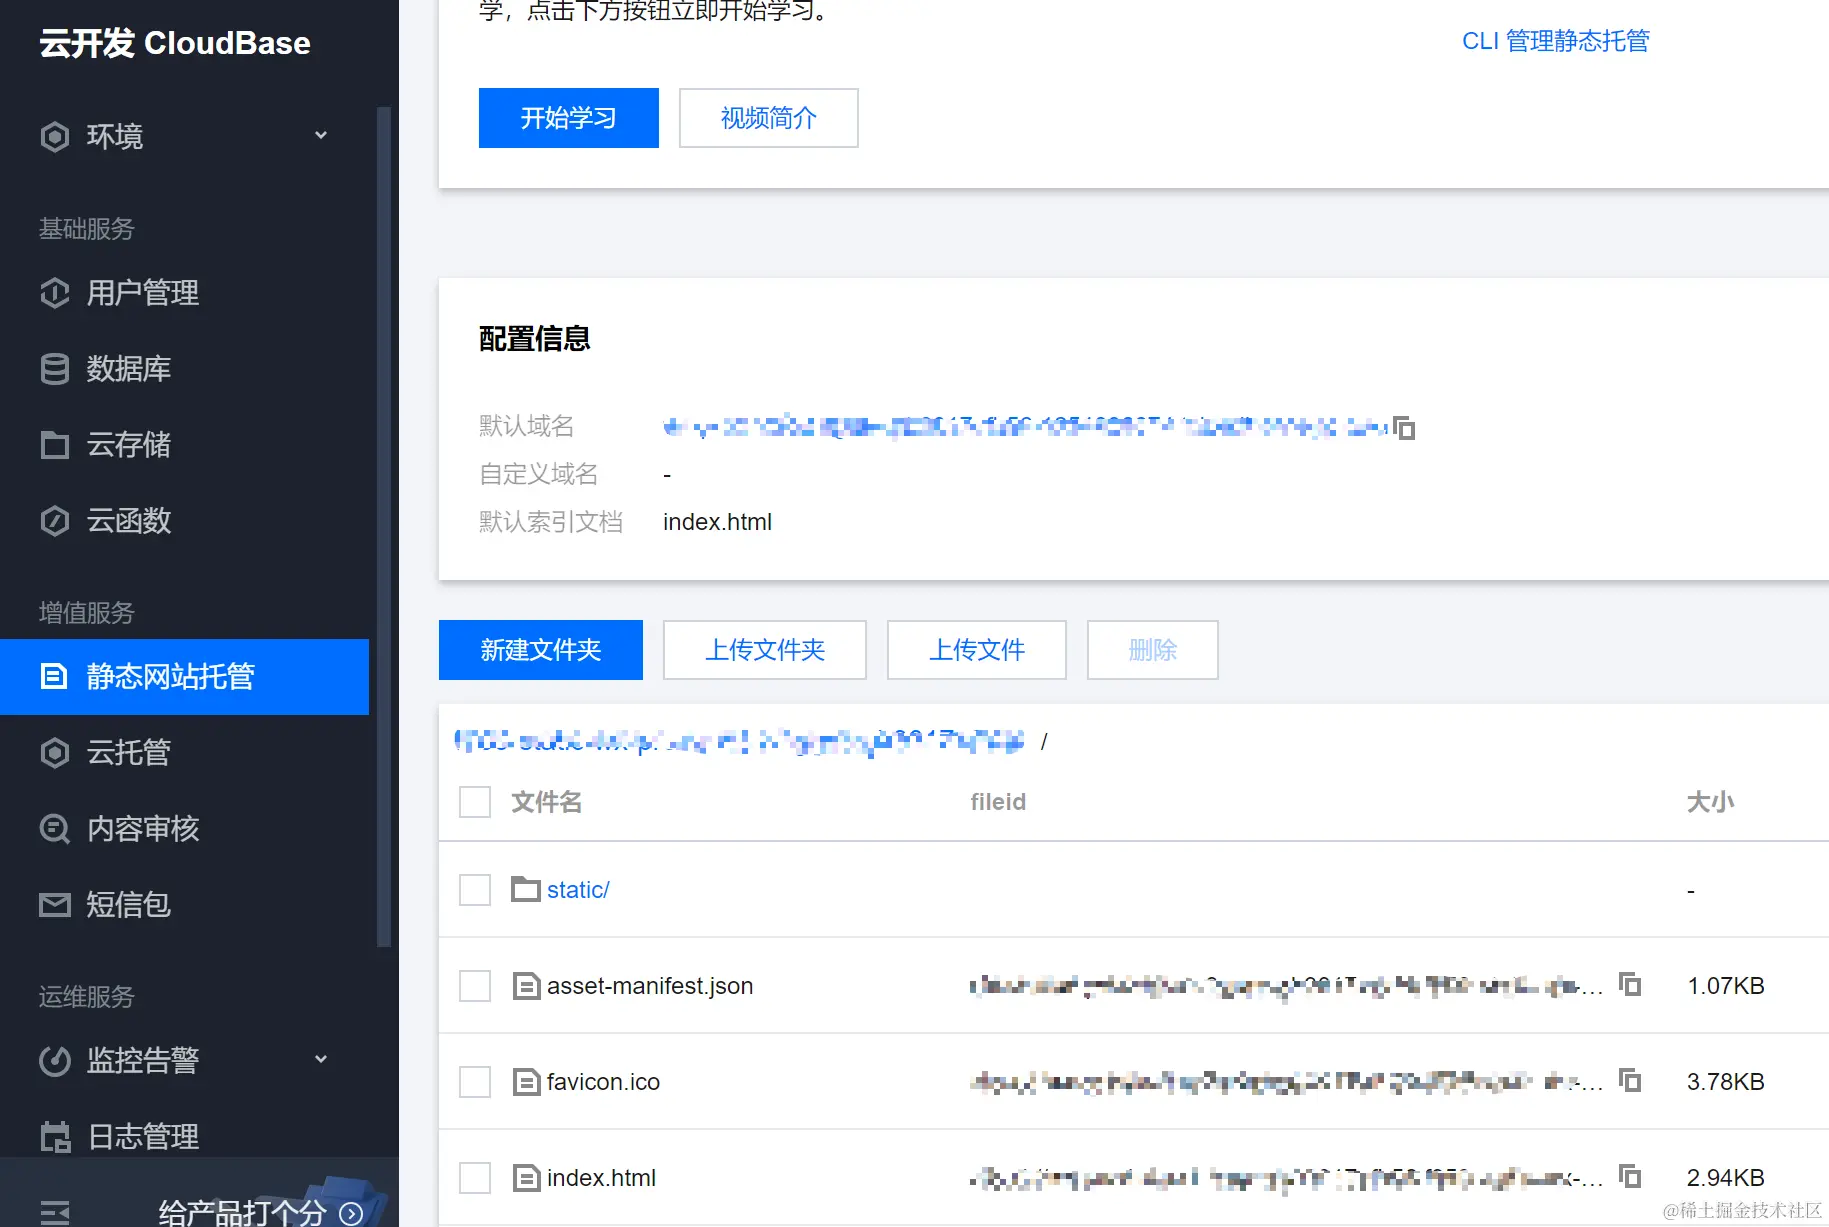Click the 用户管理 icon
1829x1227 pixels.
click(55, 293)
